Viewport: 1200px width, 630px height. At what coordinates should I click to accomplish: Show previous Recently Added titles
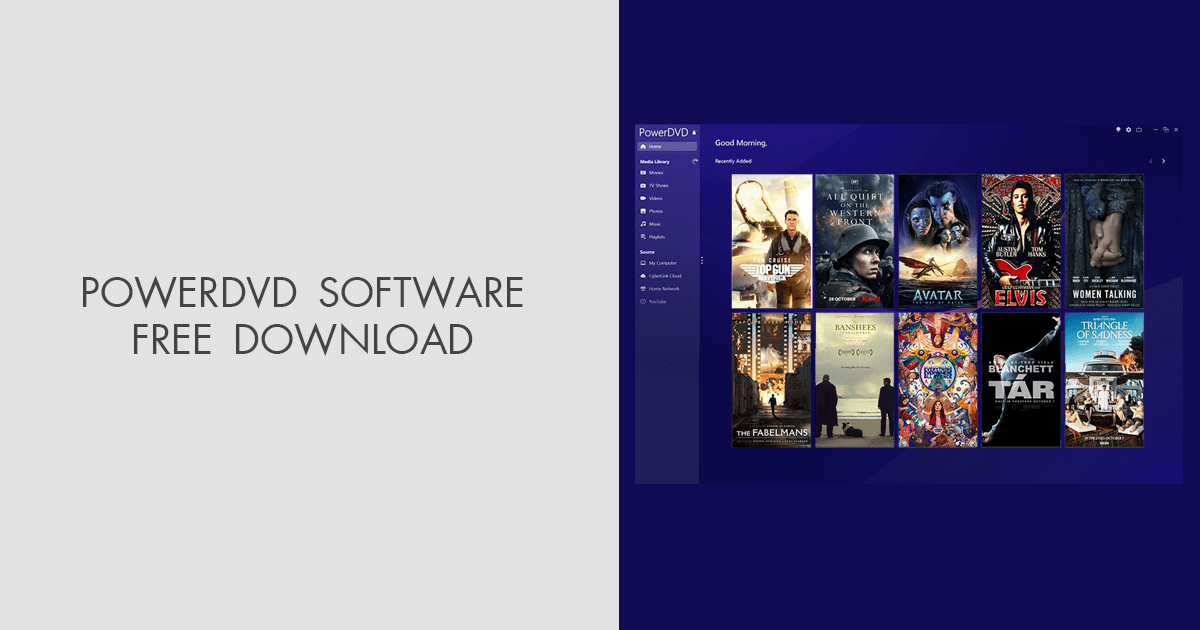tap(1151, 161)
